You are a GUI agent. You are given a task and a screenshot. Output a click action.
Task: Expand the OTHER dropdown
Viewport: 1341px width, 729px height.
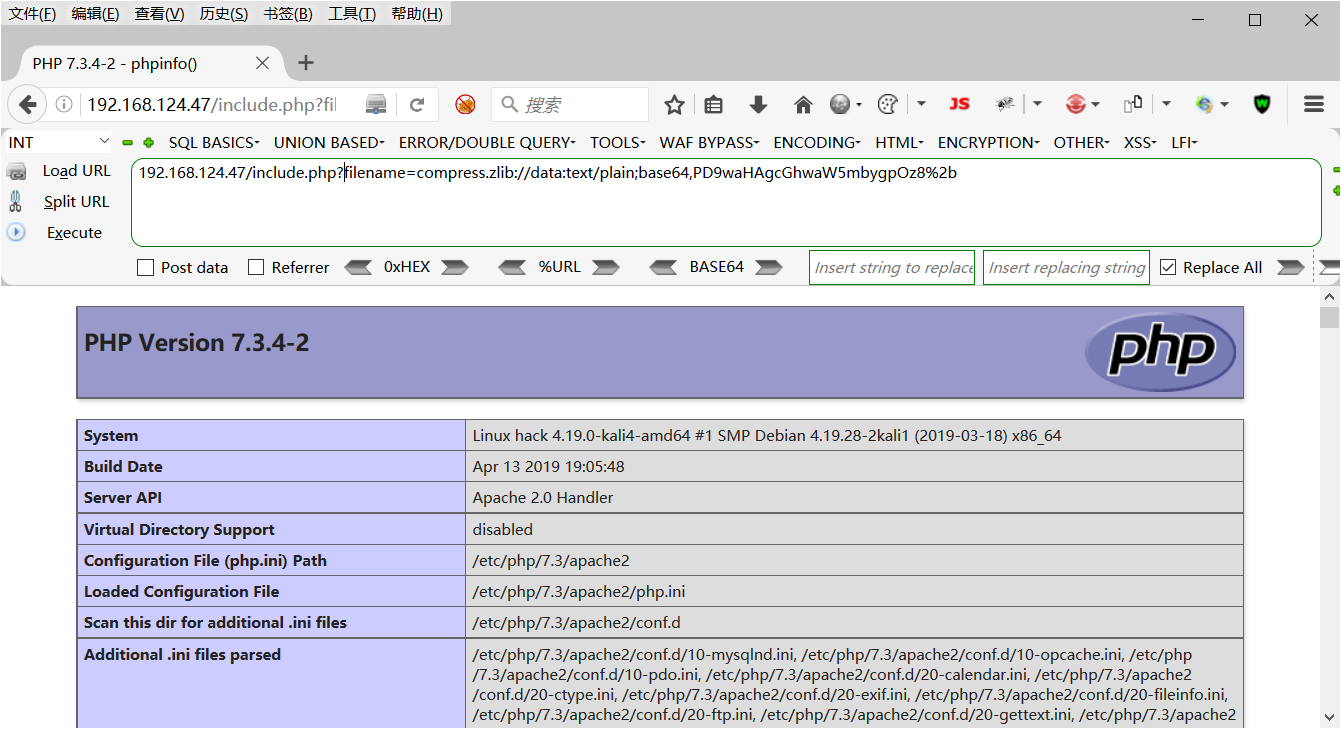1082,143
